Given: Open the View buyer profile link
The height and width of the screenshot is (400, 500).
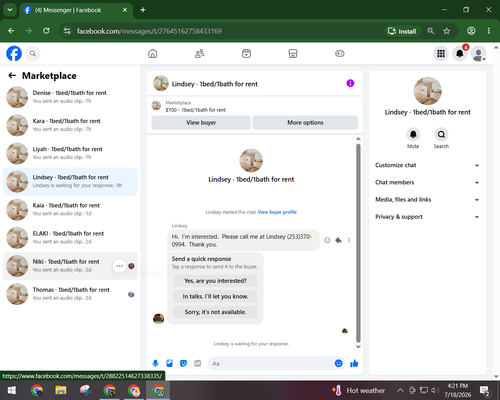Looking at the screenshot, I should tap(277, 212).
